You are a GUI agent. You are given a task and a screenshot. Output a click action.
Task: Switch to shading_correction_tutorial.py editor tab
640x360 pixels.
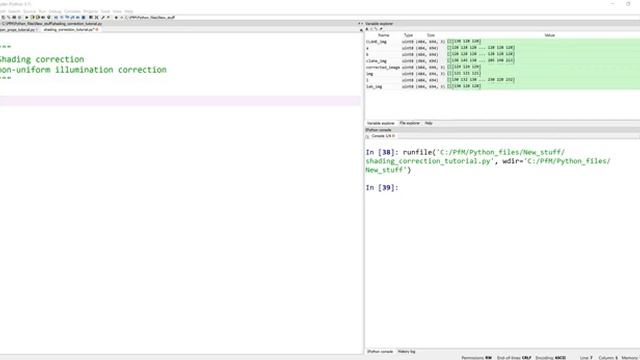(69, 30)
